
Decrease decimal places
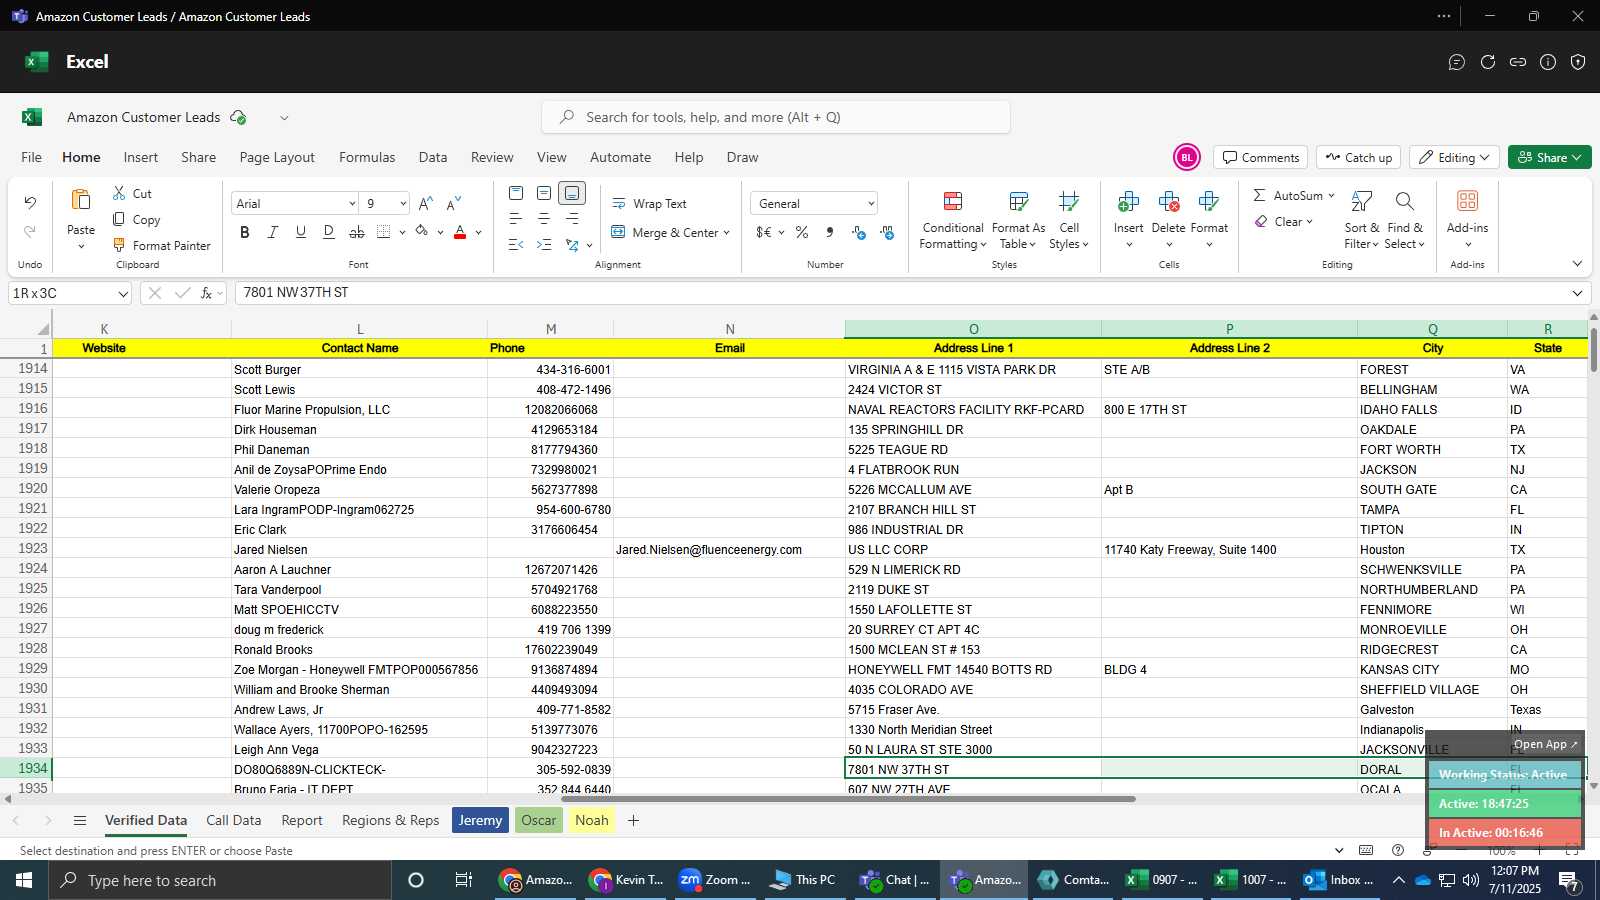(x=887, y=232)
